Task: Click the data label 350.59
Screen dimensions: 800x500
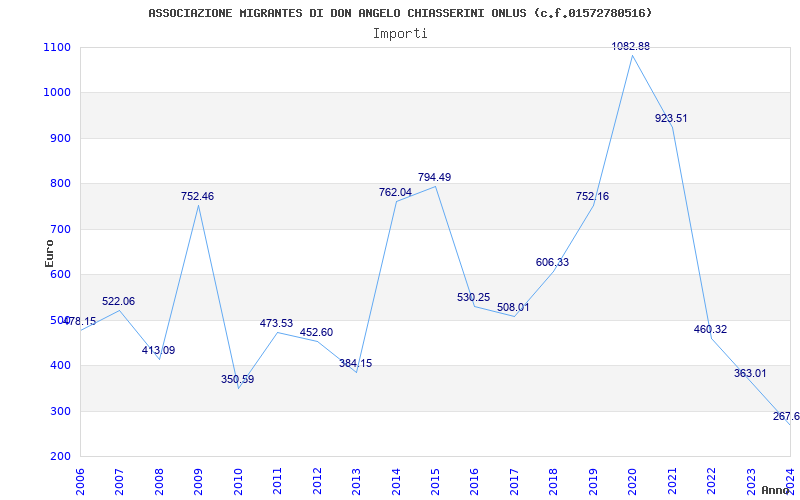Action: click(237, 380)
